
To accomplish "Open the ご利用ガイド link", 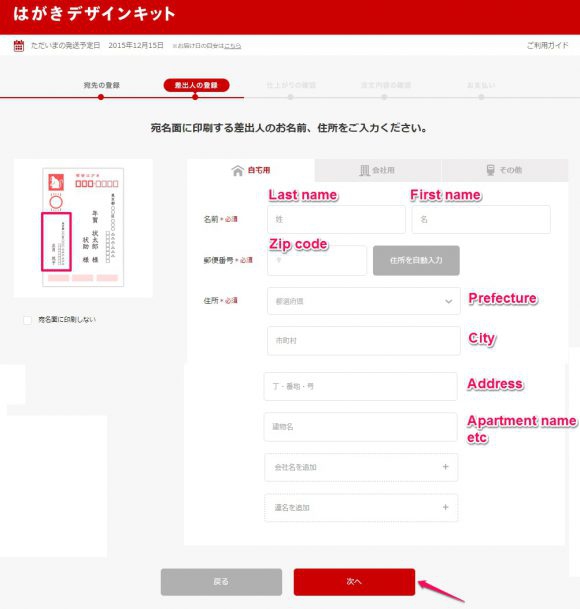I will (x=547, y=45).
